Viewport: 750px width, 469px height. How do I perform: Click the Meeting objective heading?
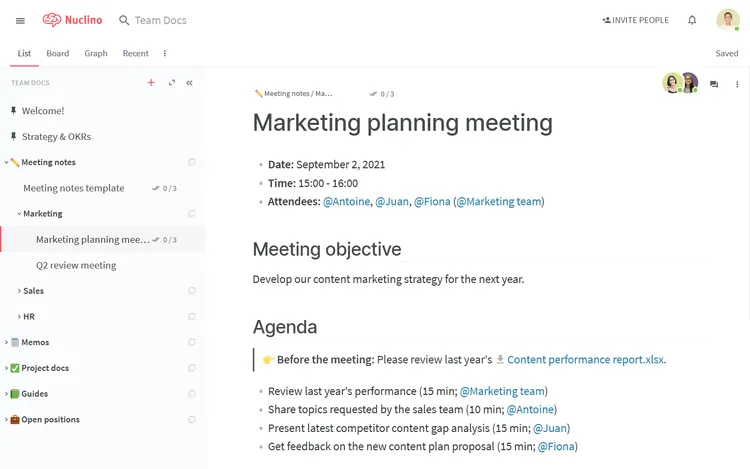coord(327,249)
